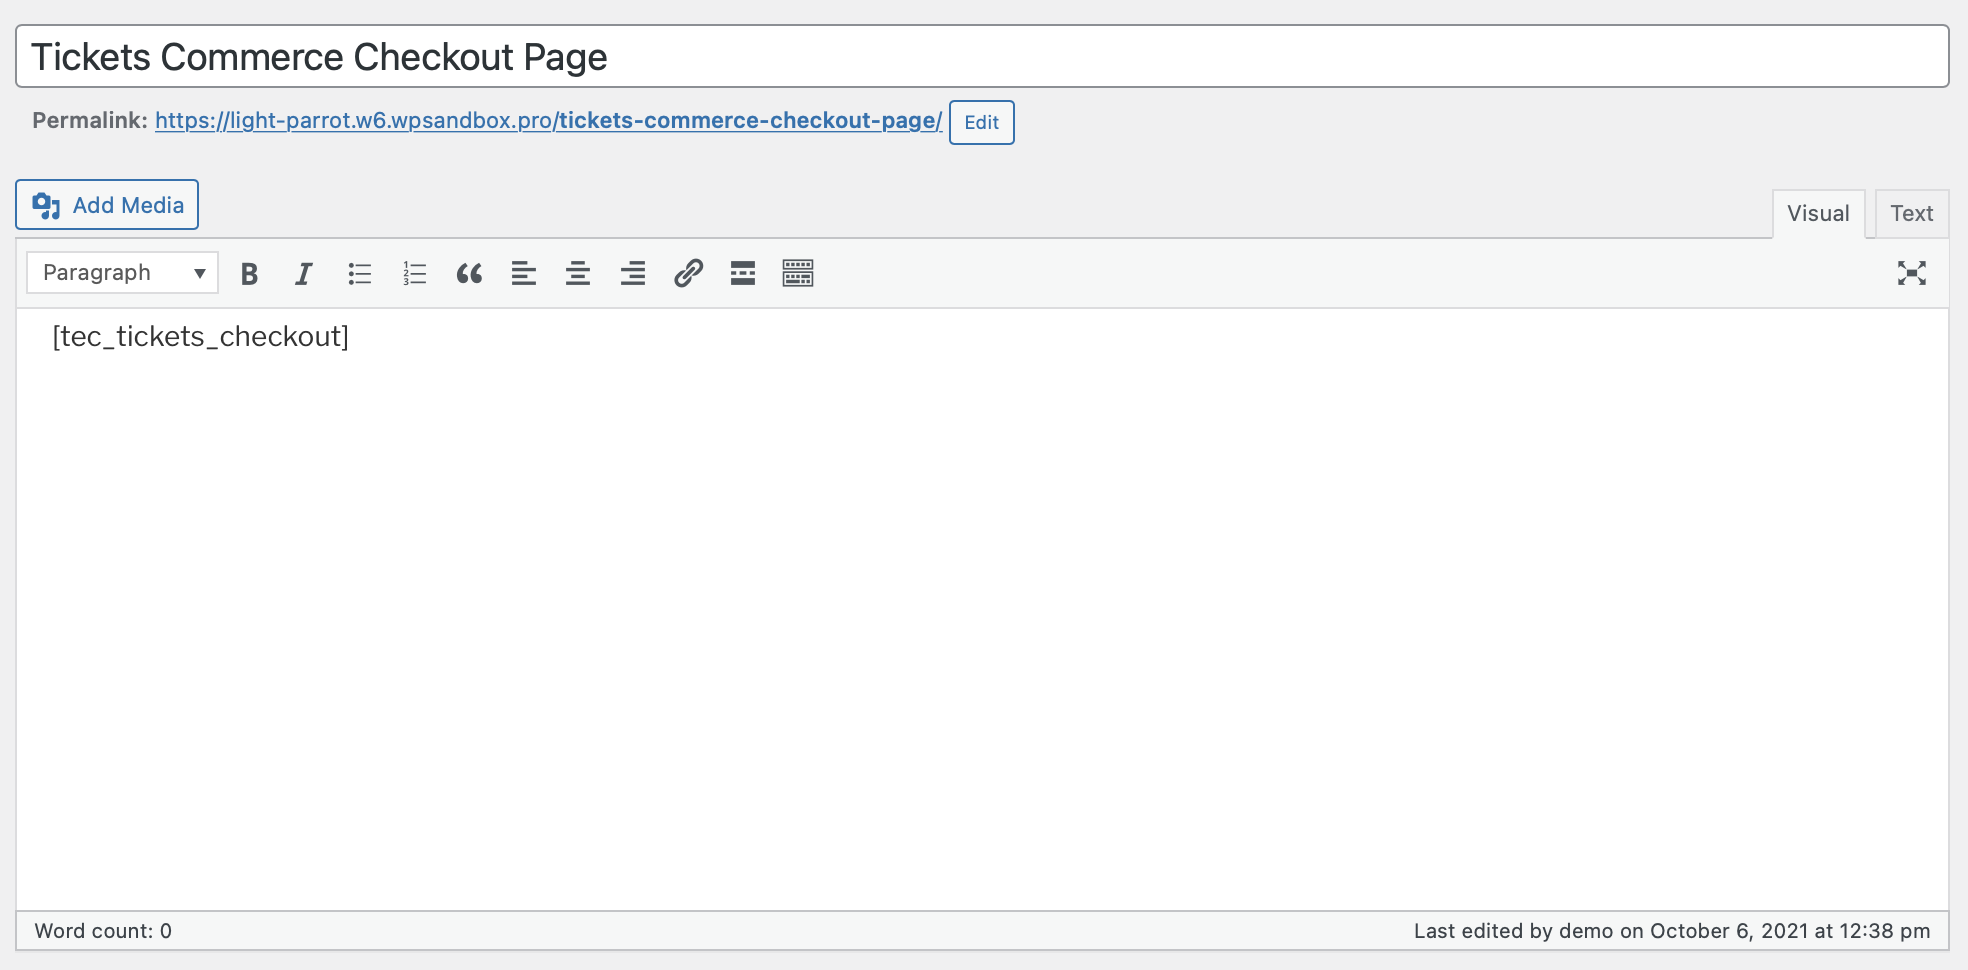Viewport: 1968px width, 970px height.
Task: Click the page title field
Action: [x=982, y=57]
